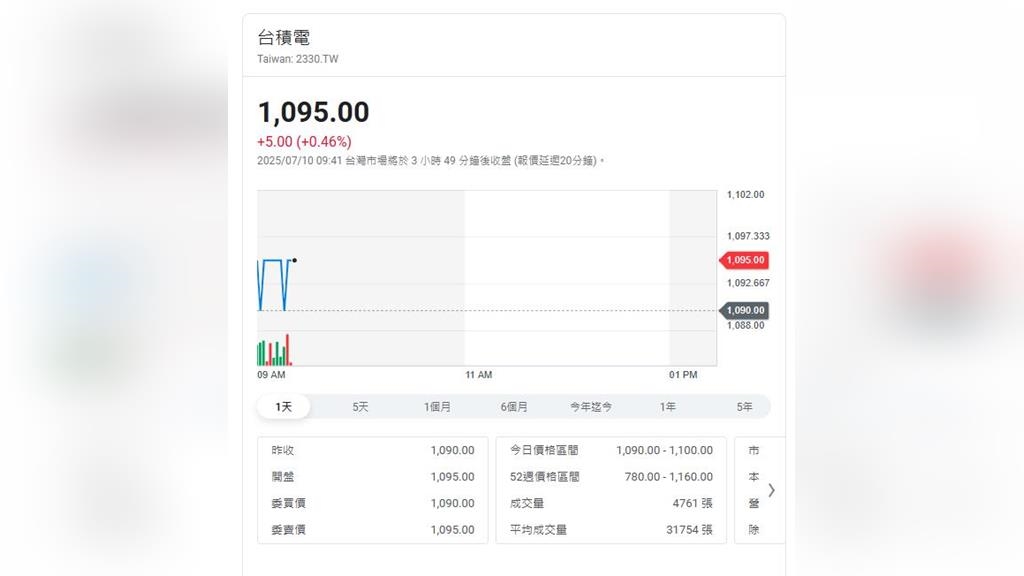This screenshot has width=1024, height=576.
Task: View the 5年 long-term chart
Action: pyautogui.click(x=743, y=406)
